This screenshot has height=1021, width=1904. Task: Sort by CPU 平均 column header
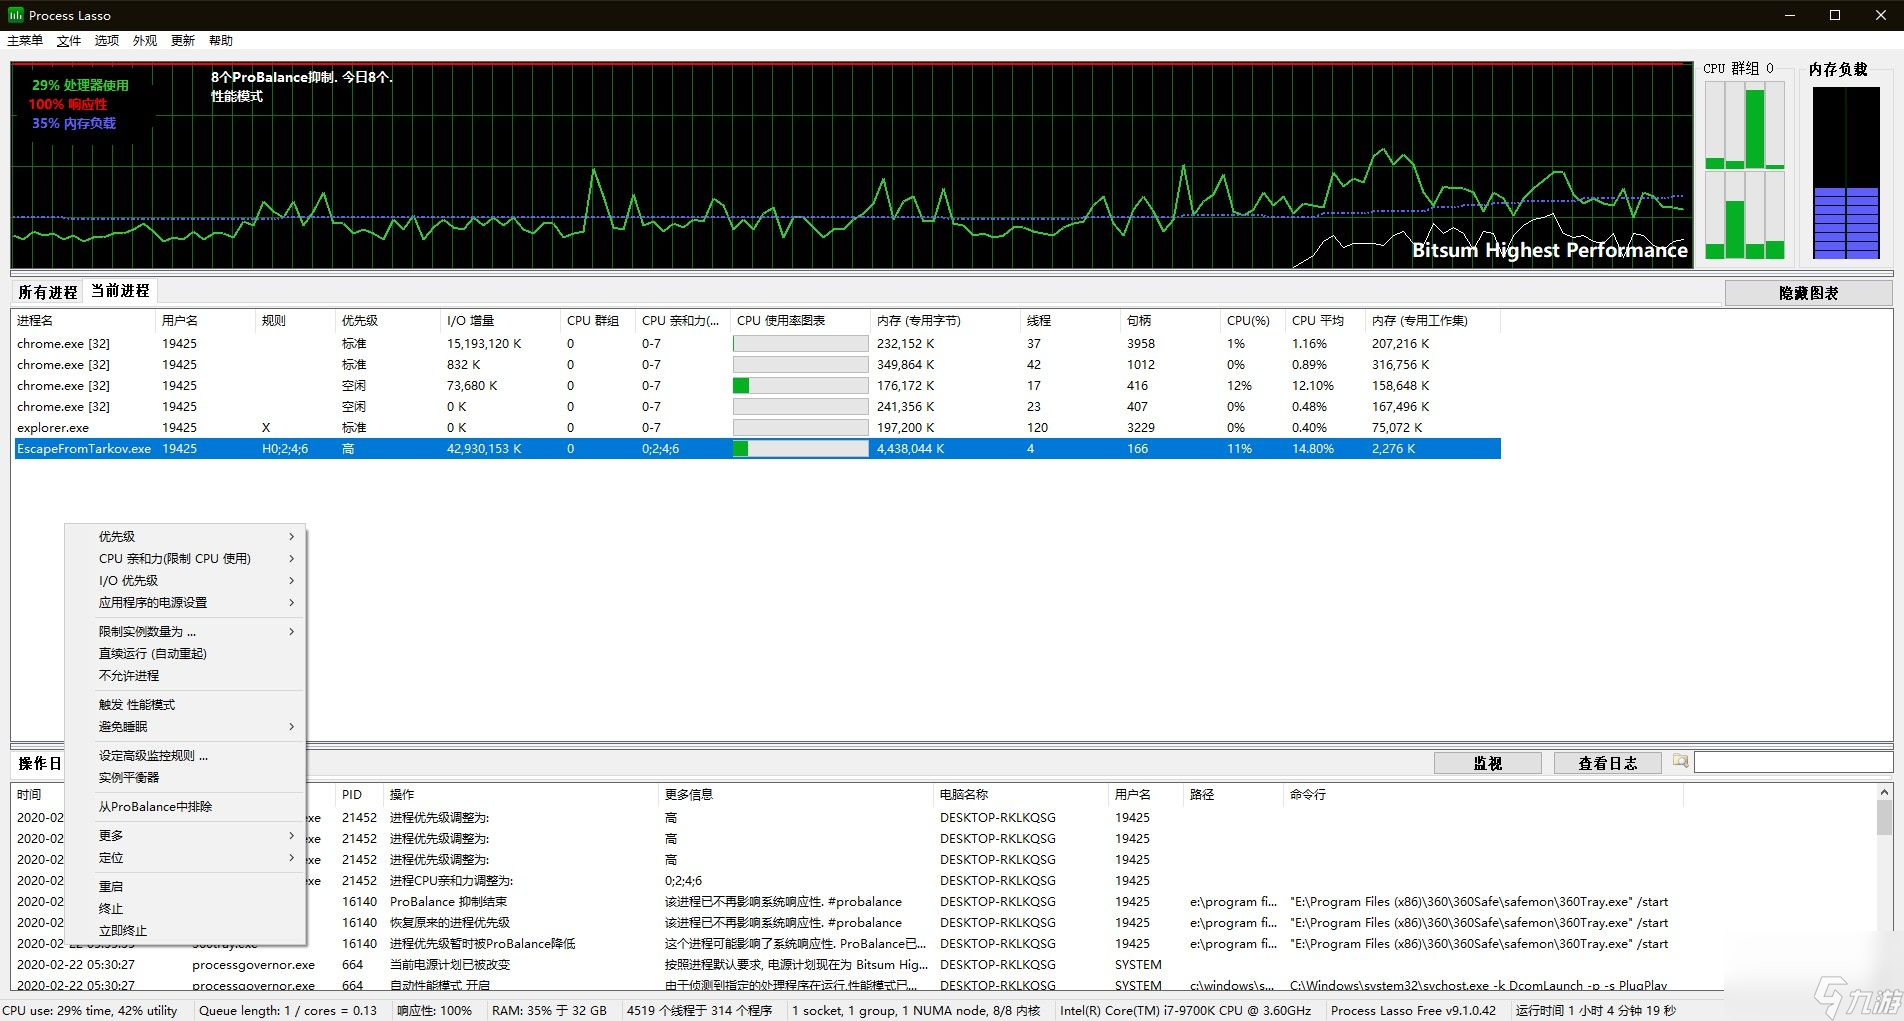tap(1327, 321)
